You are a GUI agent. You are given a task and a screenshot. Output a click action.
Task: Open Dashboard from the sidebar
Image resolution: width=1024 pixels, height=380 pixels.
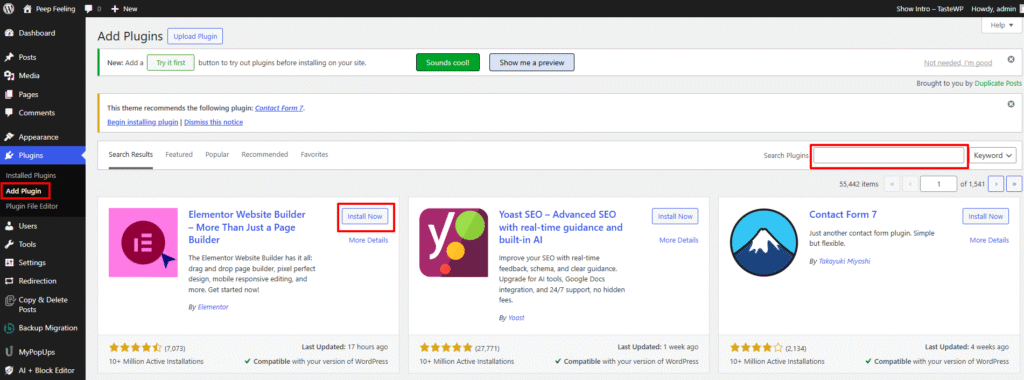pos(37,33)
